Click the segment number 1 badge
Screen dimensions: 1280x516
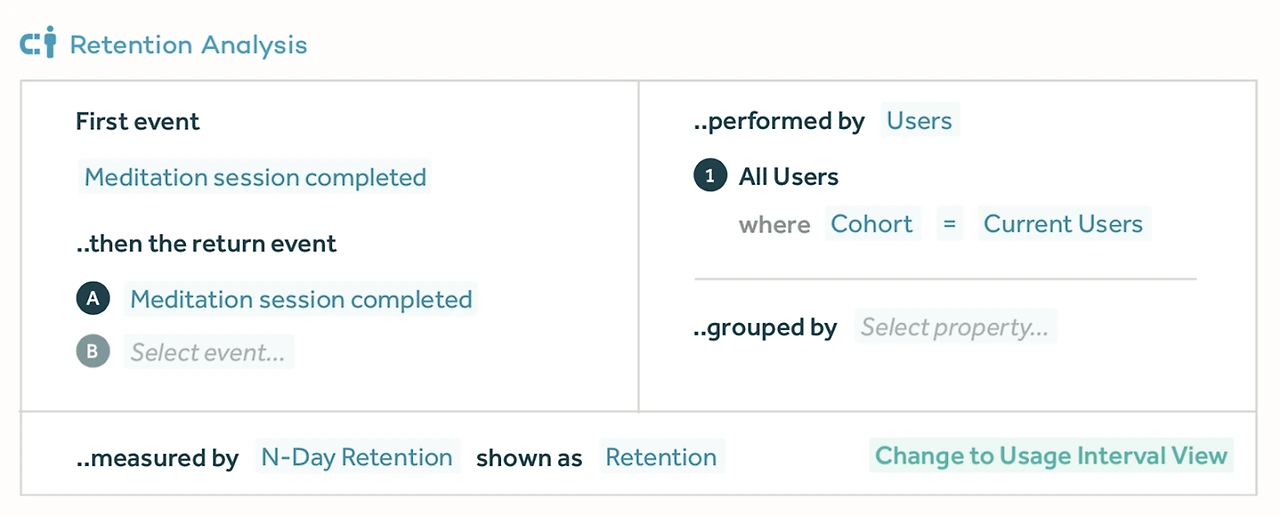[710, 177]
